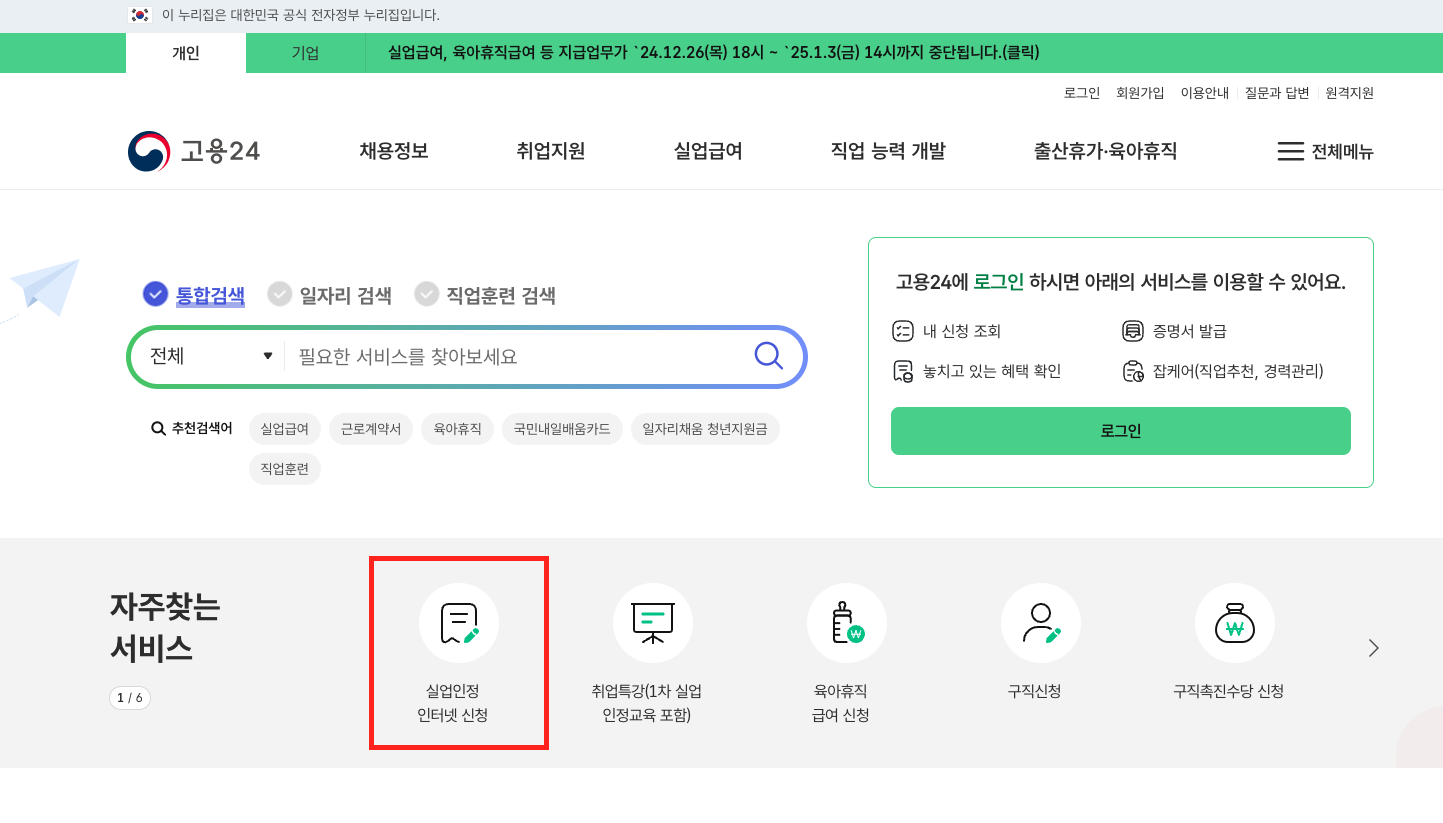
Task: Click the Korean flag icon
Action: click(x=140, y=15)
